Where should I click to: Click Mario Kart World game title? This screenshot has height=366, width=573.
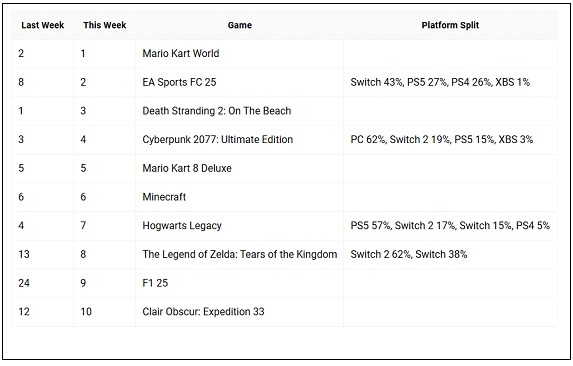[x=181, y=53]
